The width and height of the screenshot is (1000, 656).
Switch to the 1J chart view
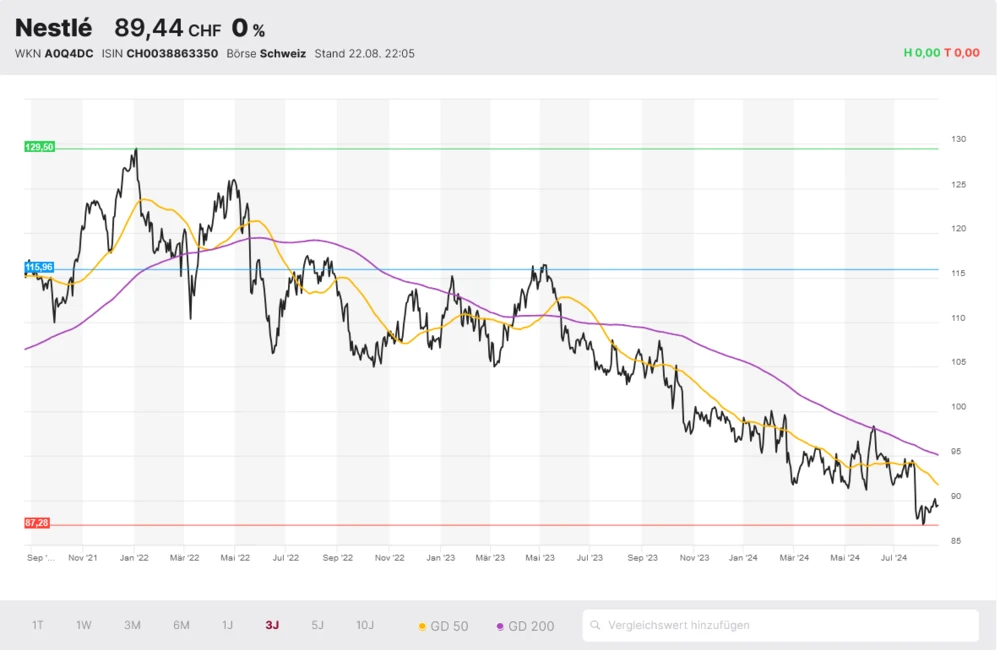pos(227,625)
